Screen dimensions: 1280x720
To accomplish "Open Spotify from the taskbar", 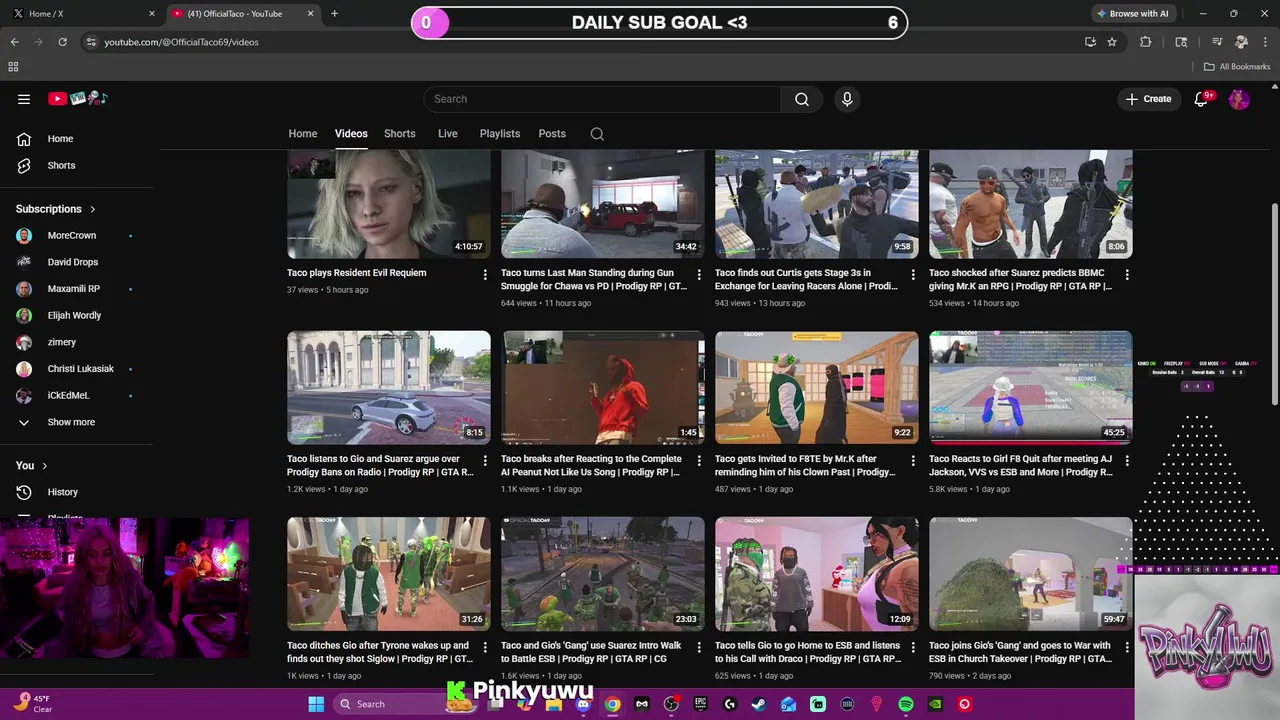I will pos(905,704).
